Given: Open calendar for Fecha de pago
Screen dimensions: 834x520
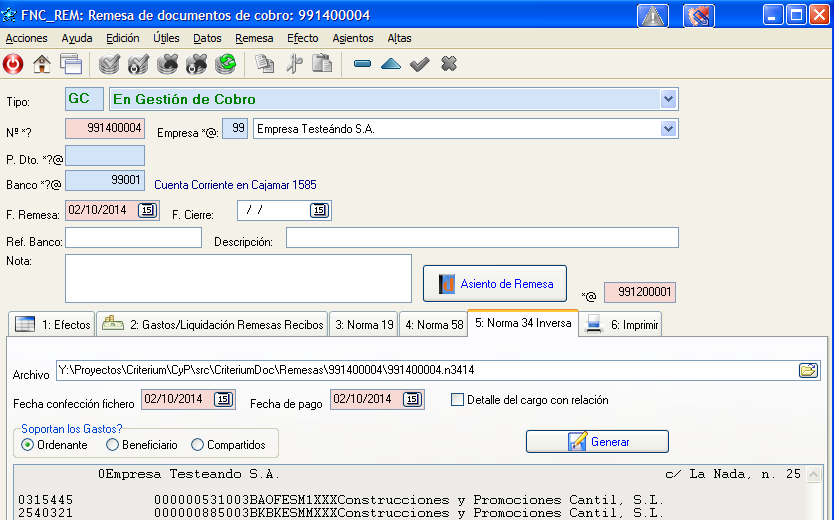Looking at the screenshot, I should [412, 399].
